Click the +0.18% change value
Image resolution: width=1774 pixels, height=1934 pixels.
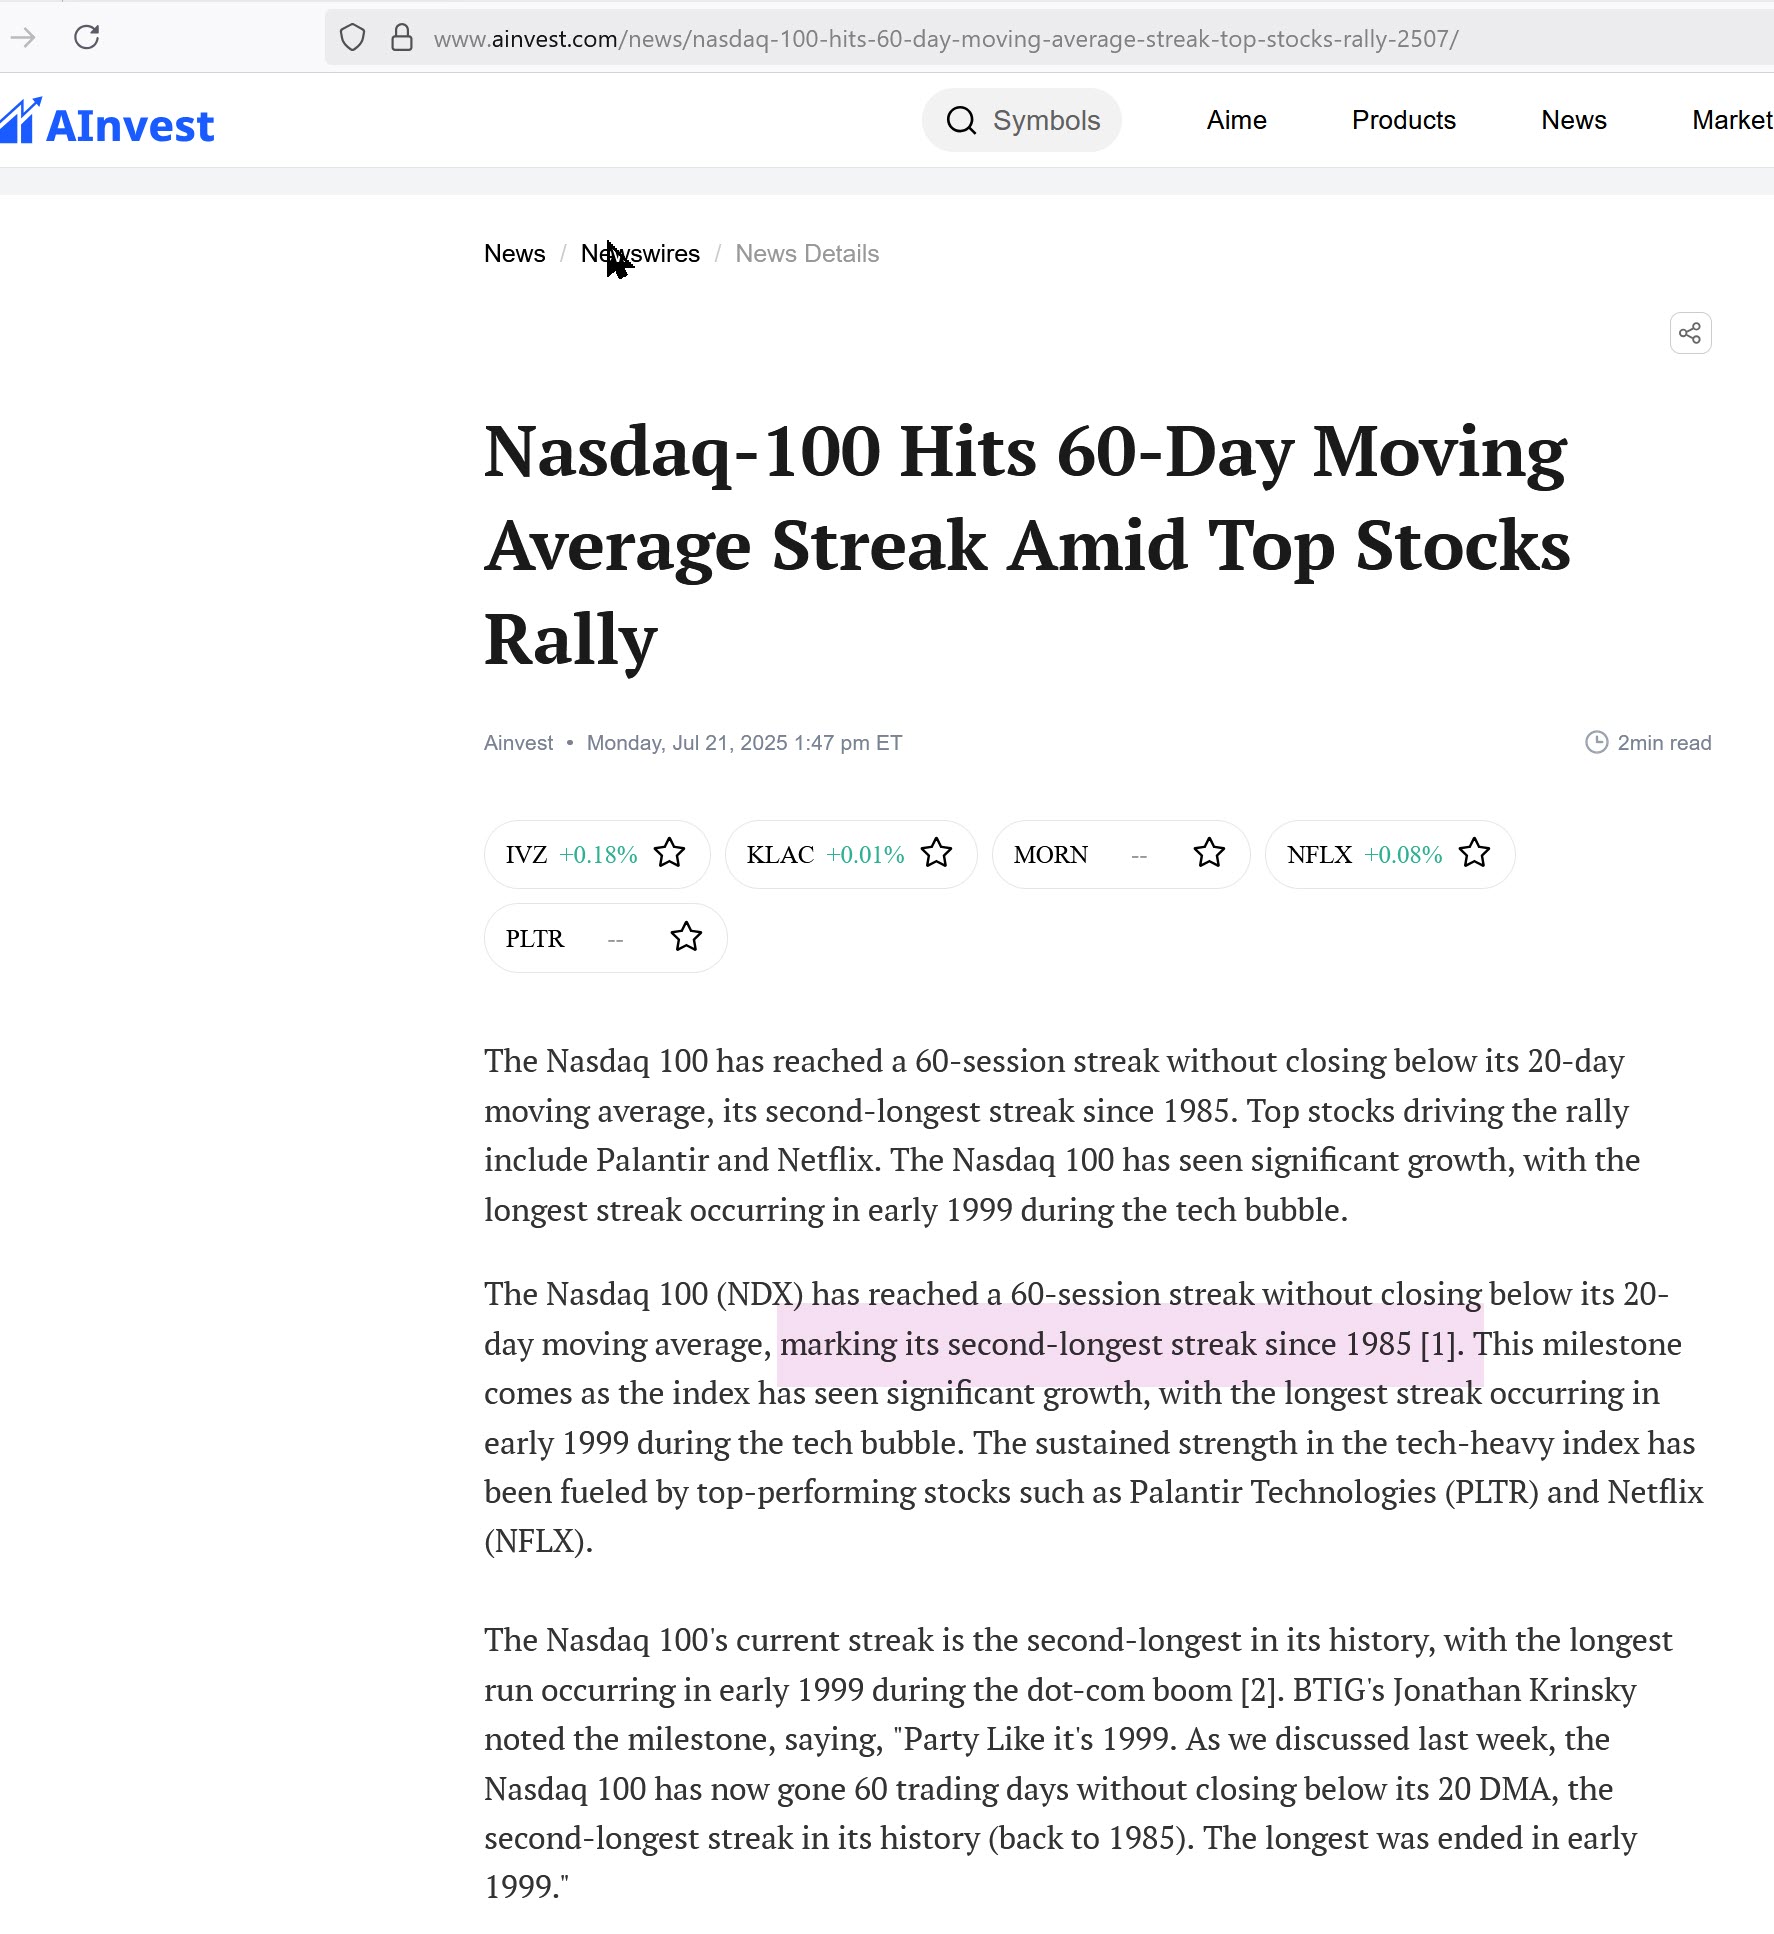coord(598,855)
